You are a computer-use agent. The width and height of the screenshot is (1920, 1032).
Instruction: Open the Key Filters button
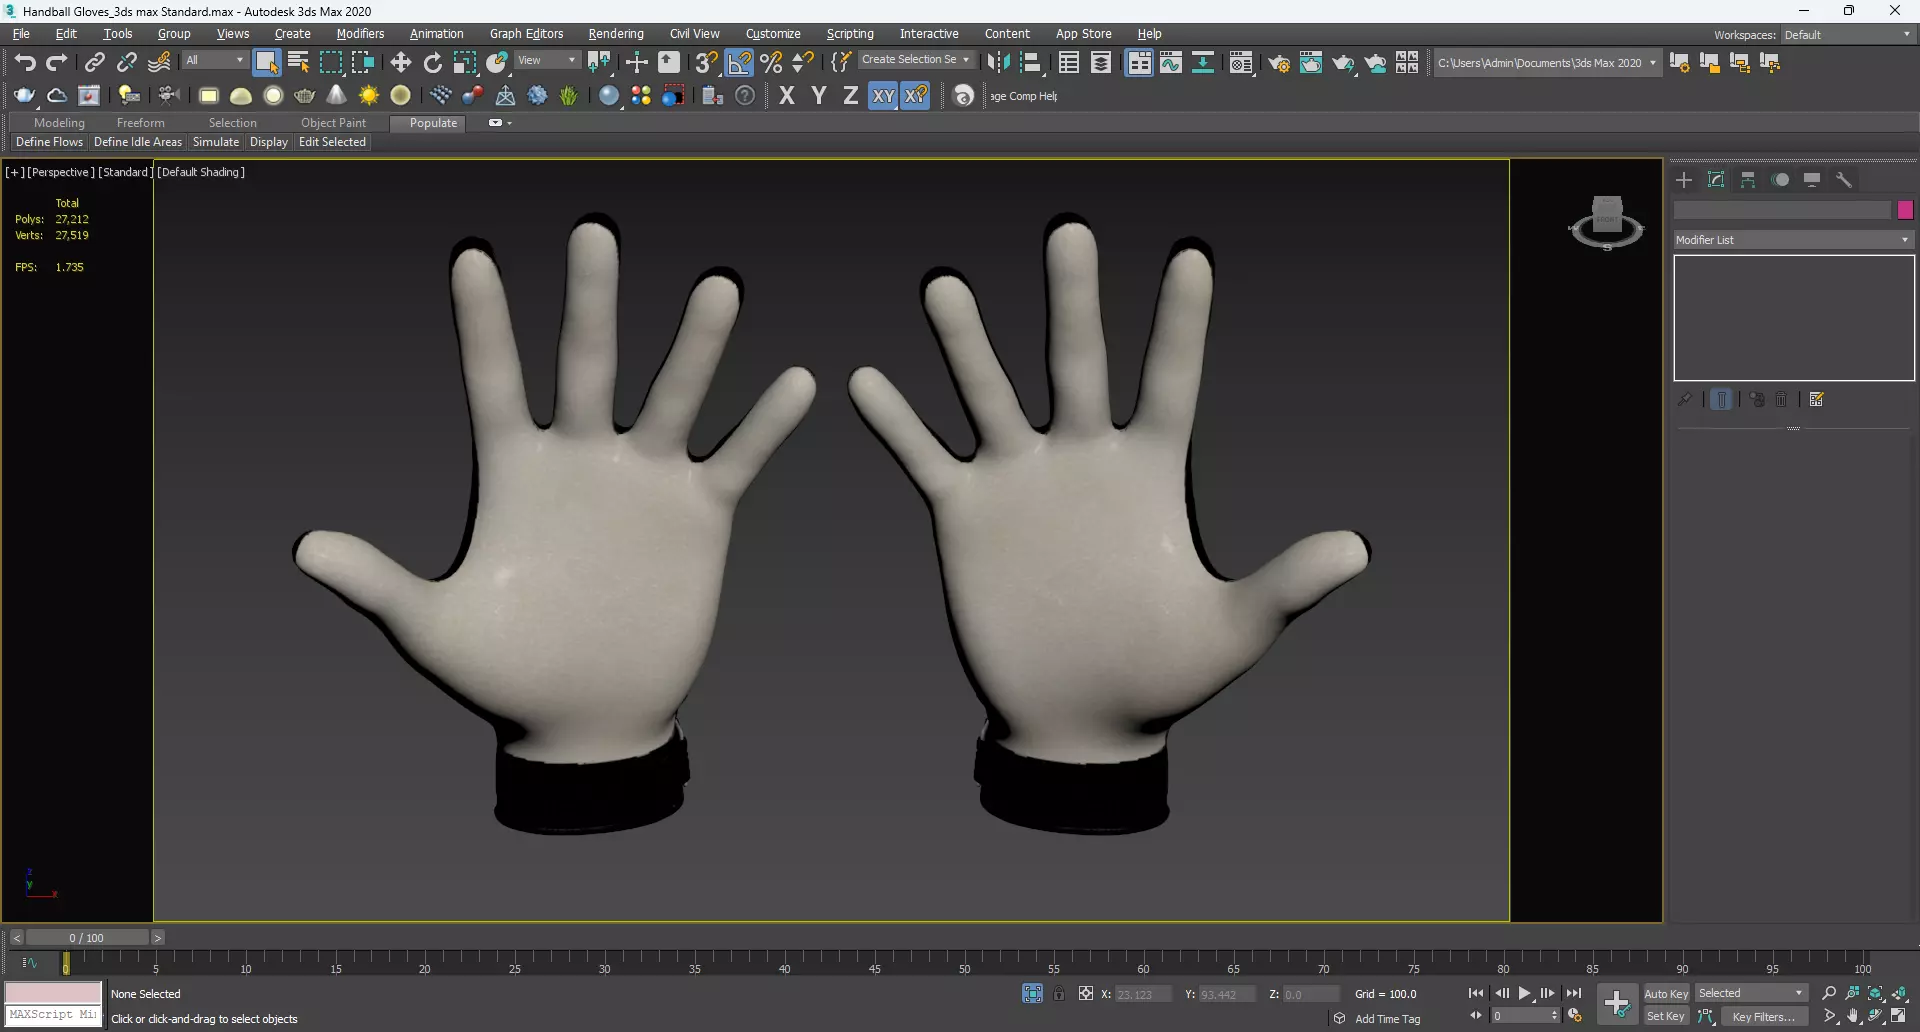tap(1763, 1016)
